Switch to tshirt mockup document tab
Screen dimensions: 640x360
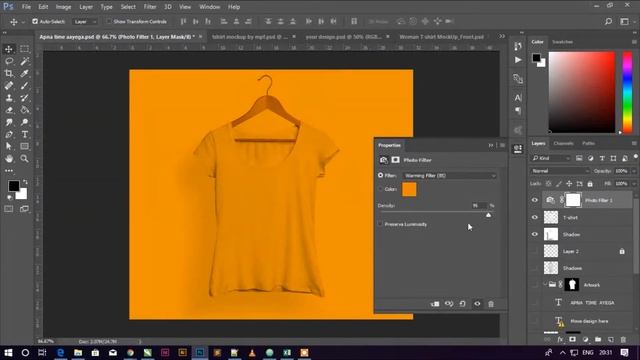point(250,37)
